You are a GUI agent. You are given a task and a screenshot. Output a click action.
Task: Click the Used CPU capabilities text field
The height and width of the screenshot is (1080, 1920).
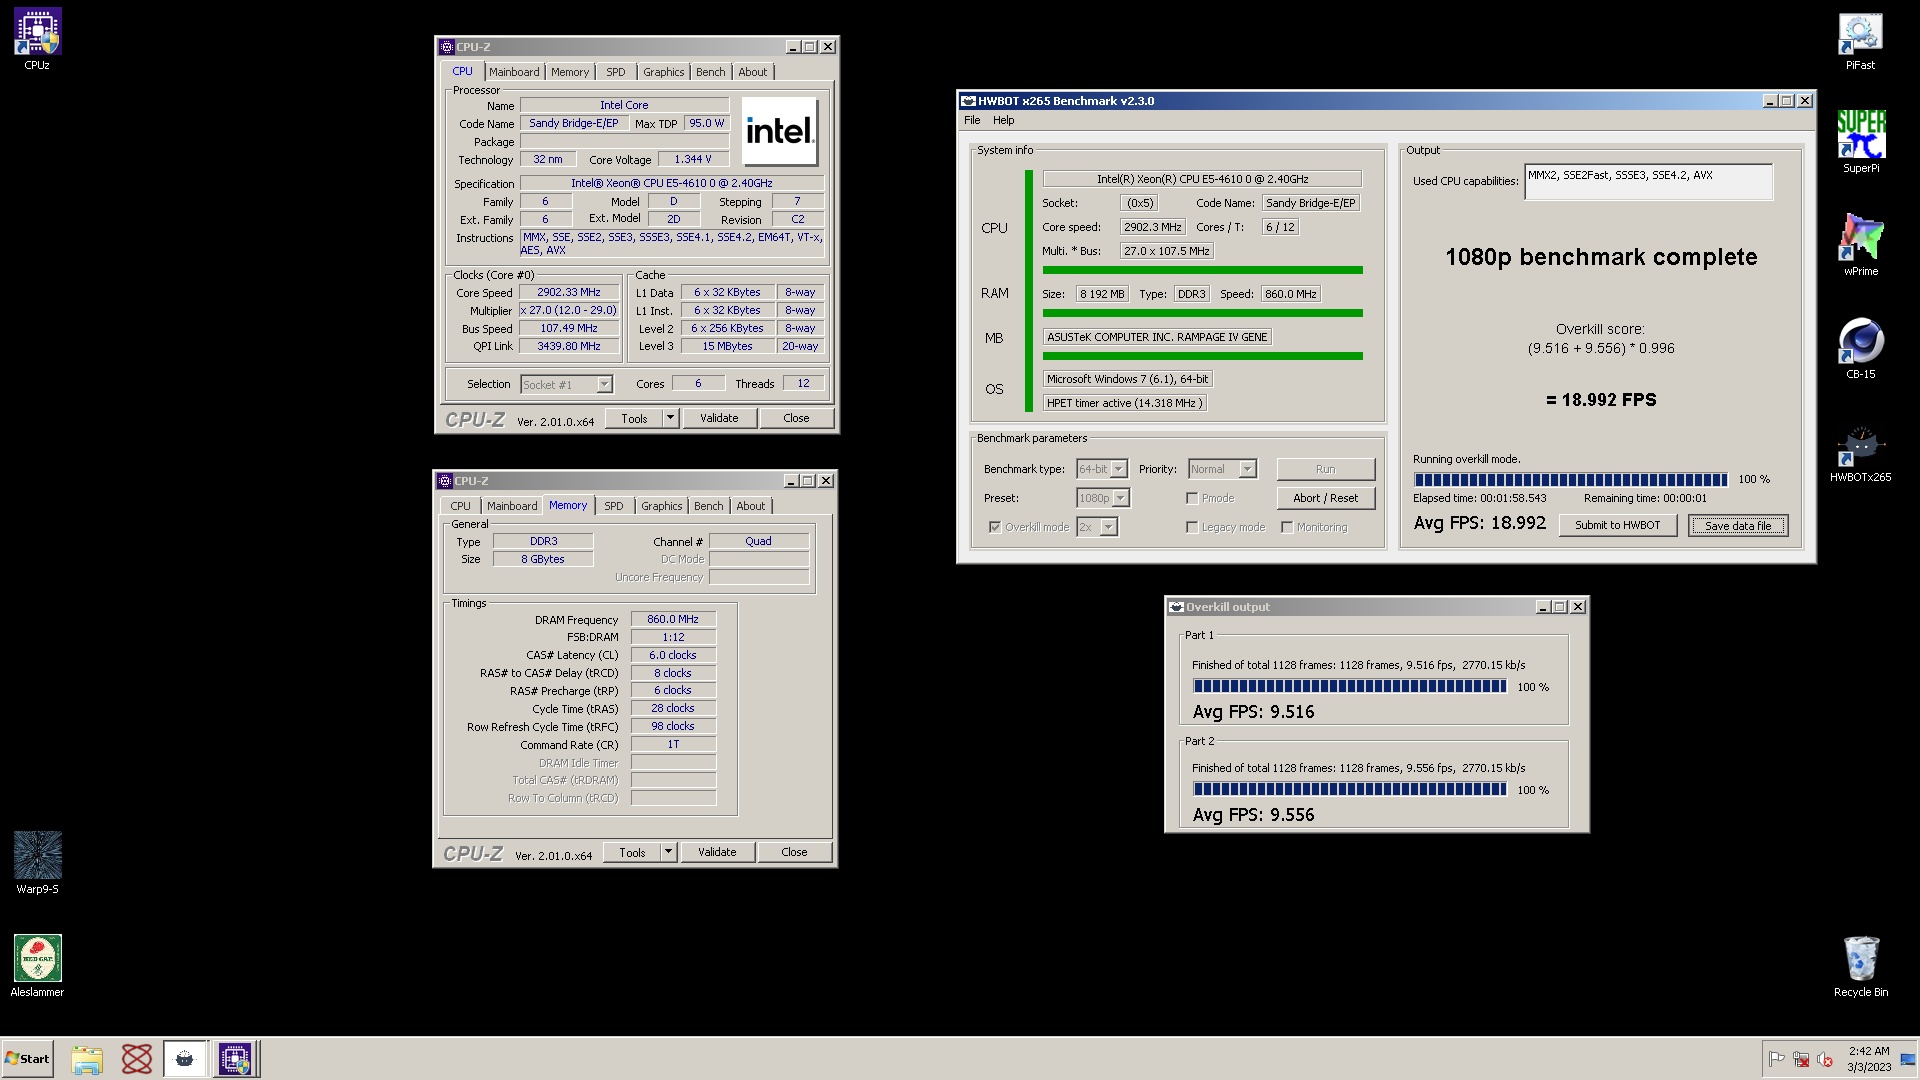(x=1648, y=182)
